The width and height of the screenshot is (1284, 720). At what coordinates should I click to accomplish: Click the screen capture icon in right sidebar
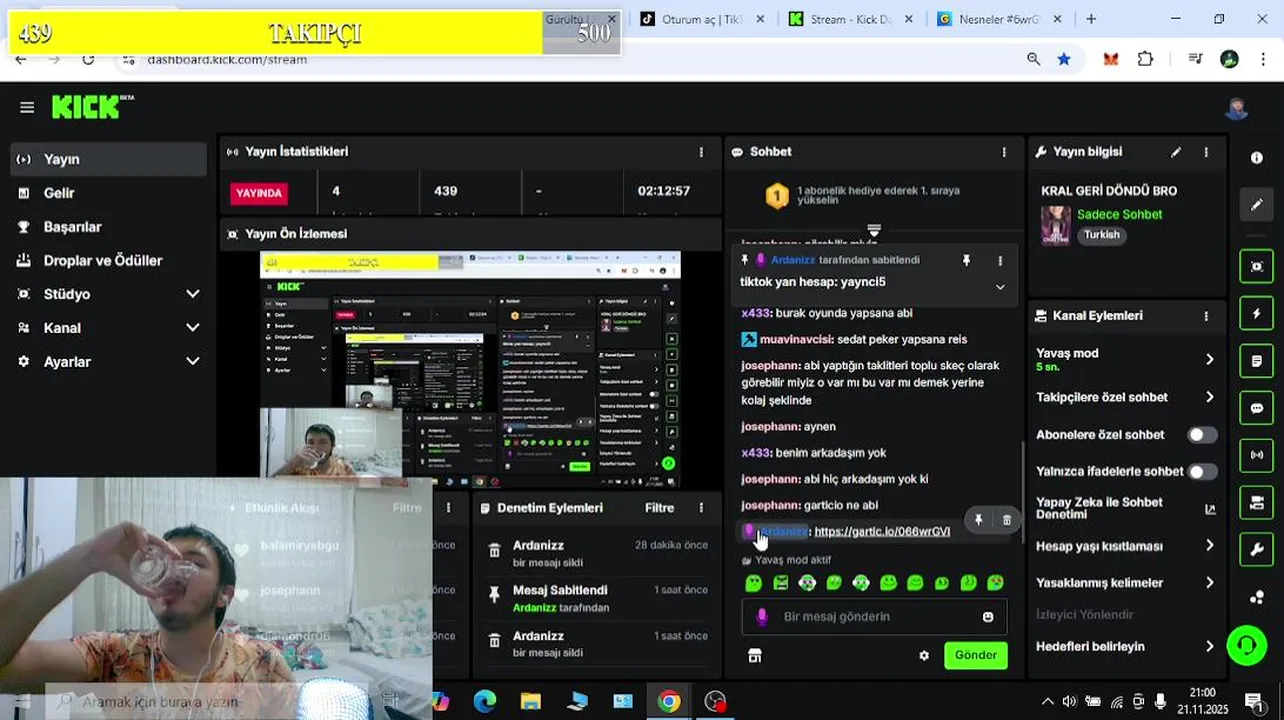pyautogui.click(x=1257, y=266)
